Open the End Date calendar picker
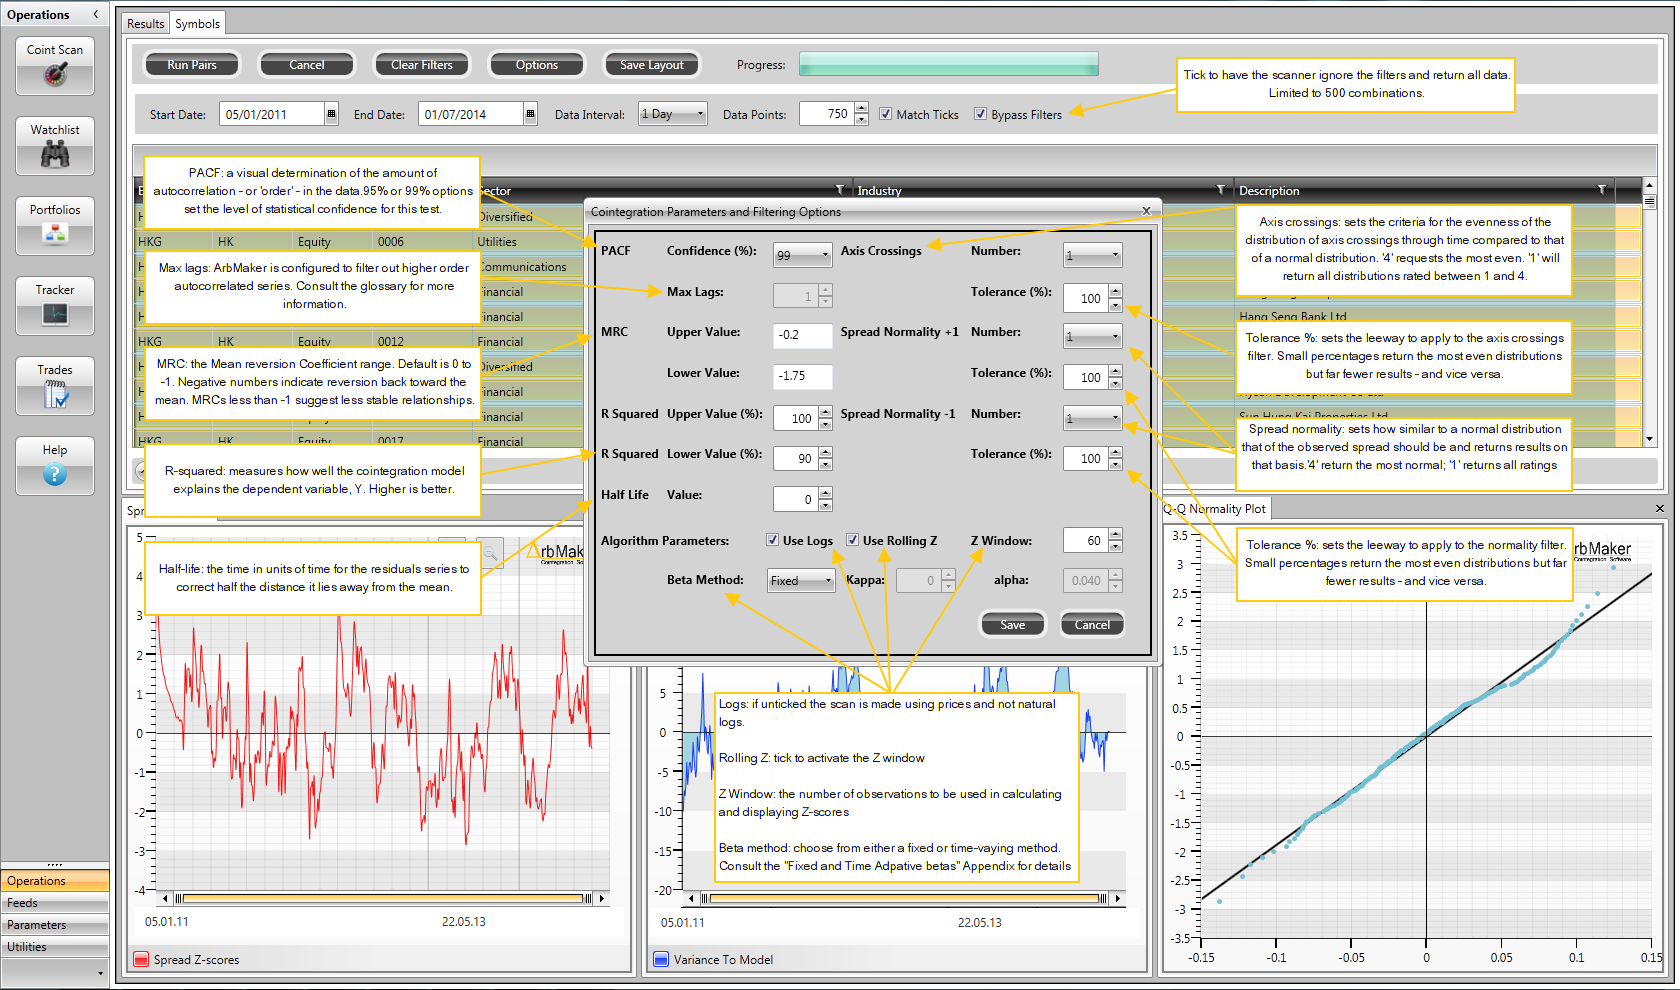 (530, 114)
